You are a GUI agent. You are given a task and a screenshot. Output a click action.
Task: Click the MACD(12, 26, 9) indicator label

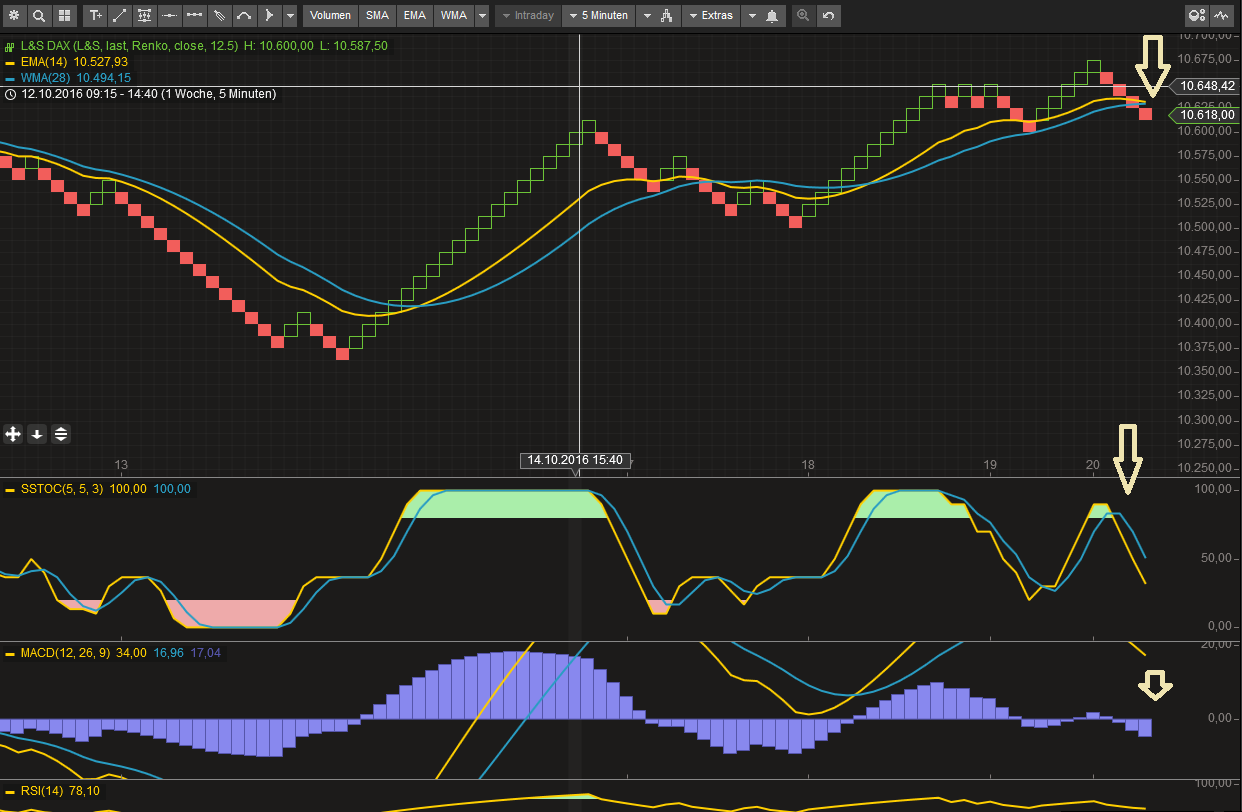click(x=66, y=652)
